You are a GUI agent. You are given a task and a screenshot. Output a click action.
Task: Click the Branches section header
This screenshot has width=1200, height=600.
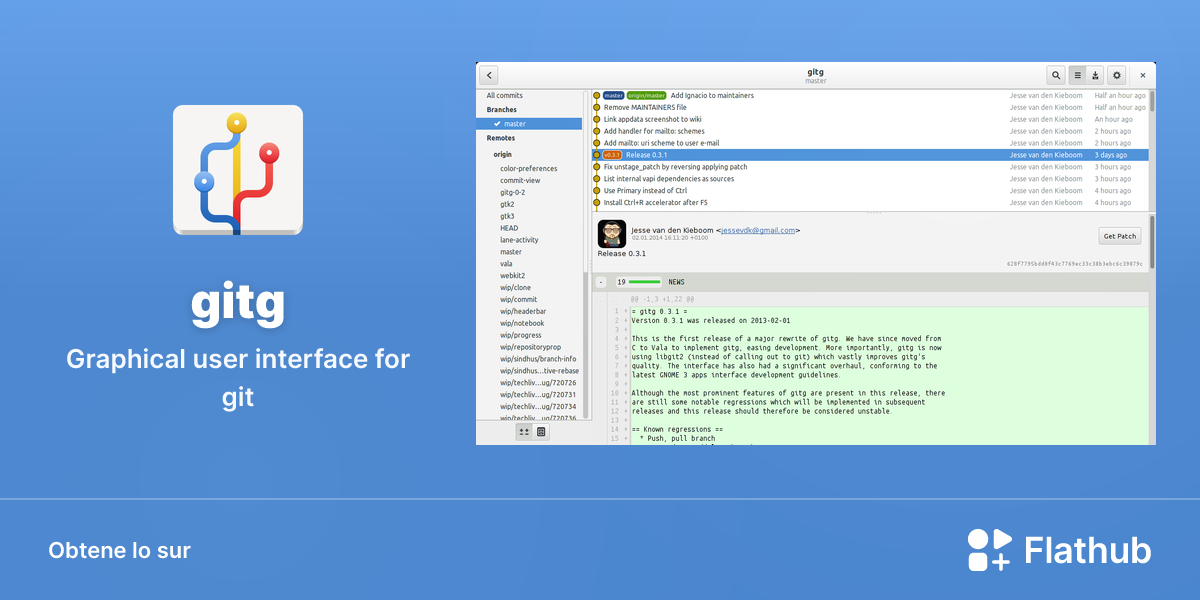point(502,110)
